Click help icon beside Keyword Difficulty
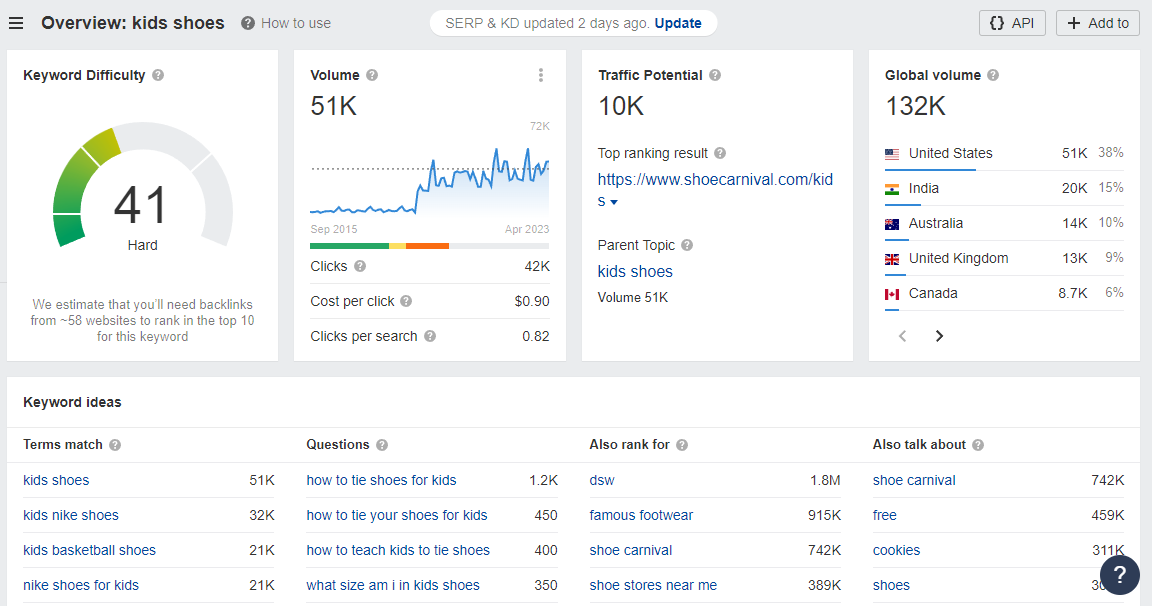The width and height of the screenshot is (1152, 606). tap(158, 75)
